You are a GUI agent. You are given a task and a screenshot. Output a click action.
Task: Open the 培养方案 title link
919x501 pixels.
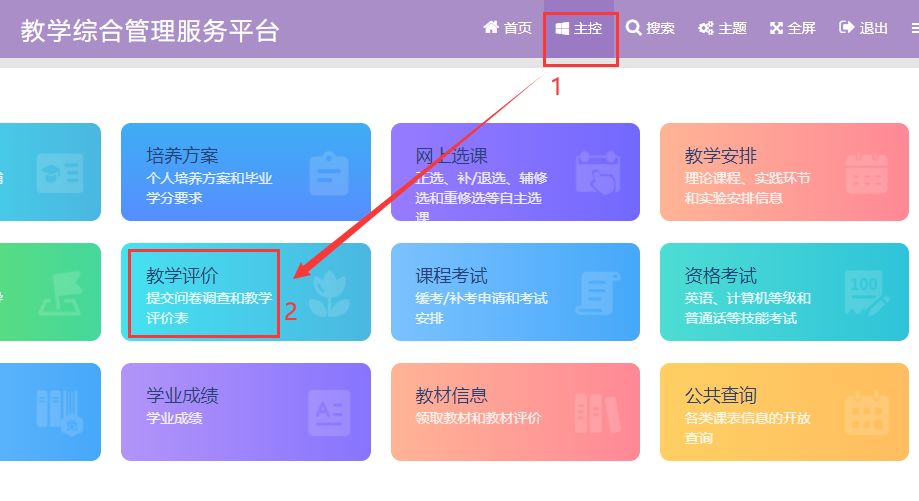[x=182, y=155]
